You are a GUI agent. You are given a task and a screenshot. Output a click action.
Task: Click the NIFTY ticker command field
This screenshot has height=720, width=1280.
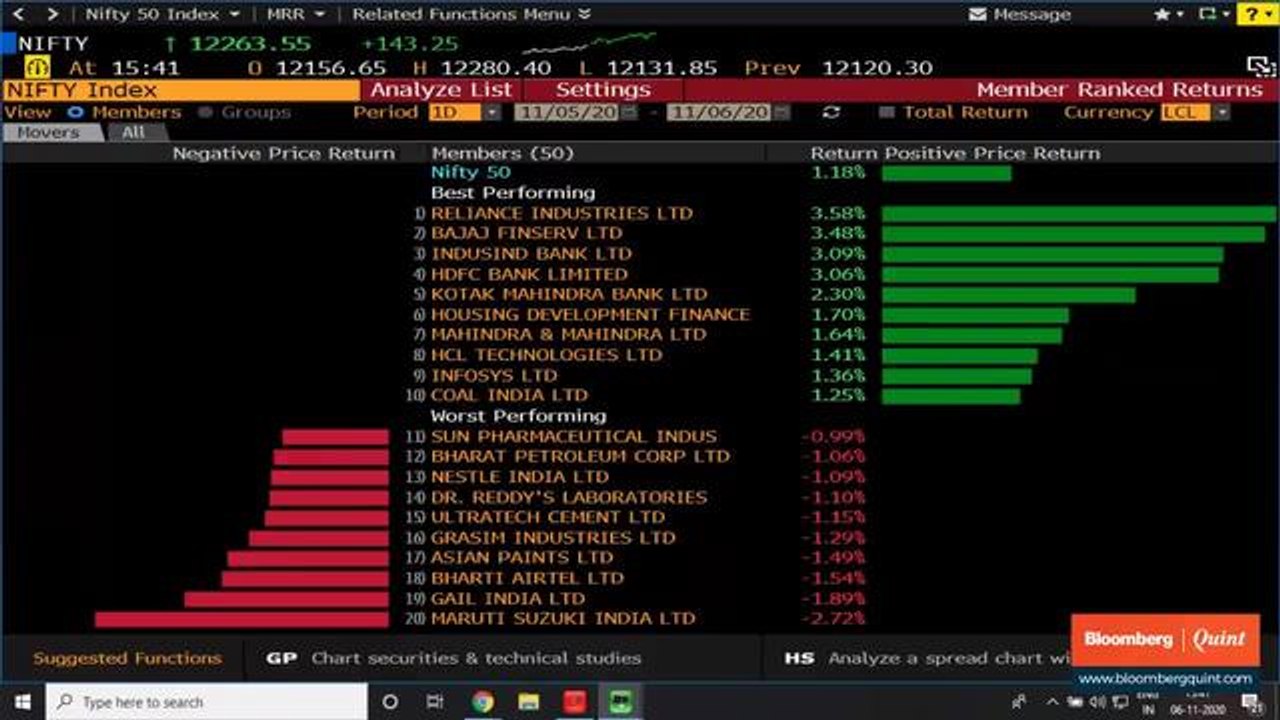53,44
